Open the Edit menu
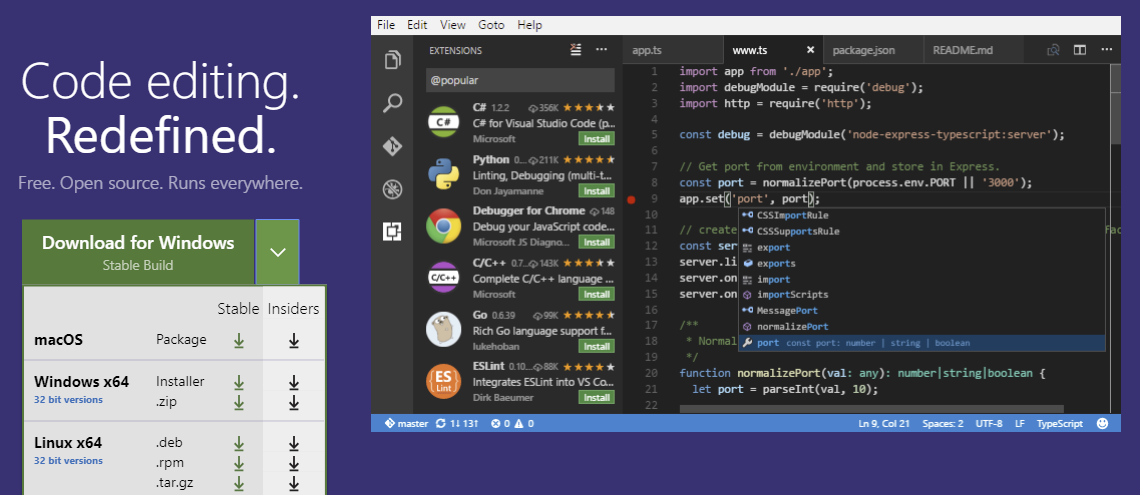1140x495 pixels. point(417,25)
